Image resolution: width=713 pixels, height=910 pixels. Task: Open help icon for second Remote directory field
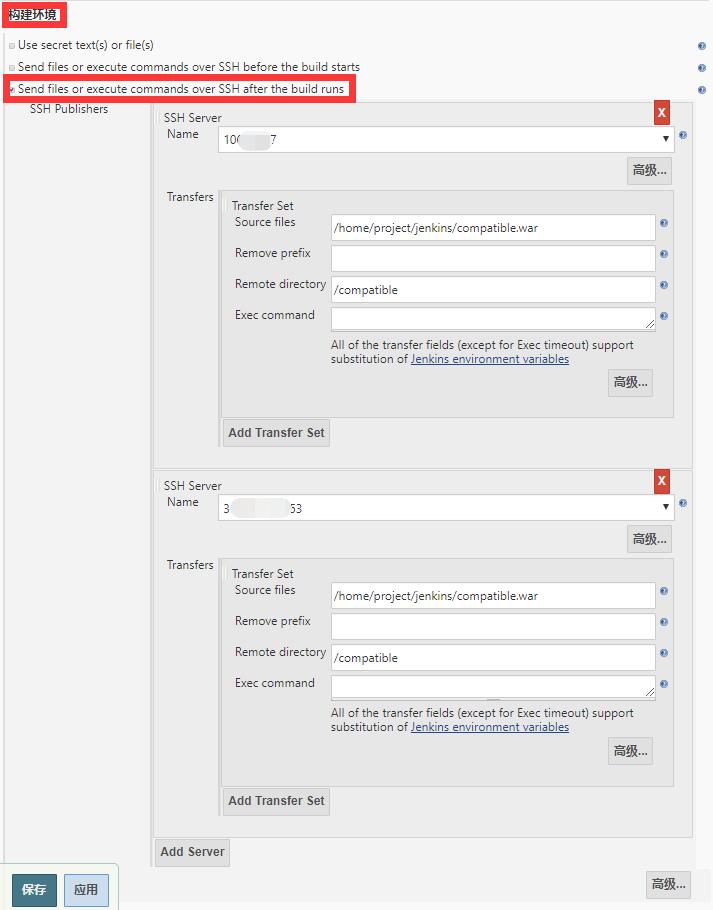(664, 653)
